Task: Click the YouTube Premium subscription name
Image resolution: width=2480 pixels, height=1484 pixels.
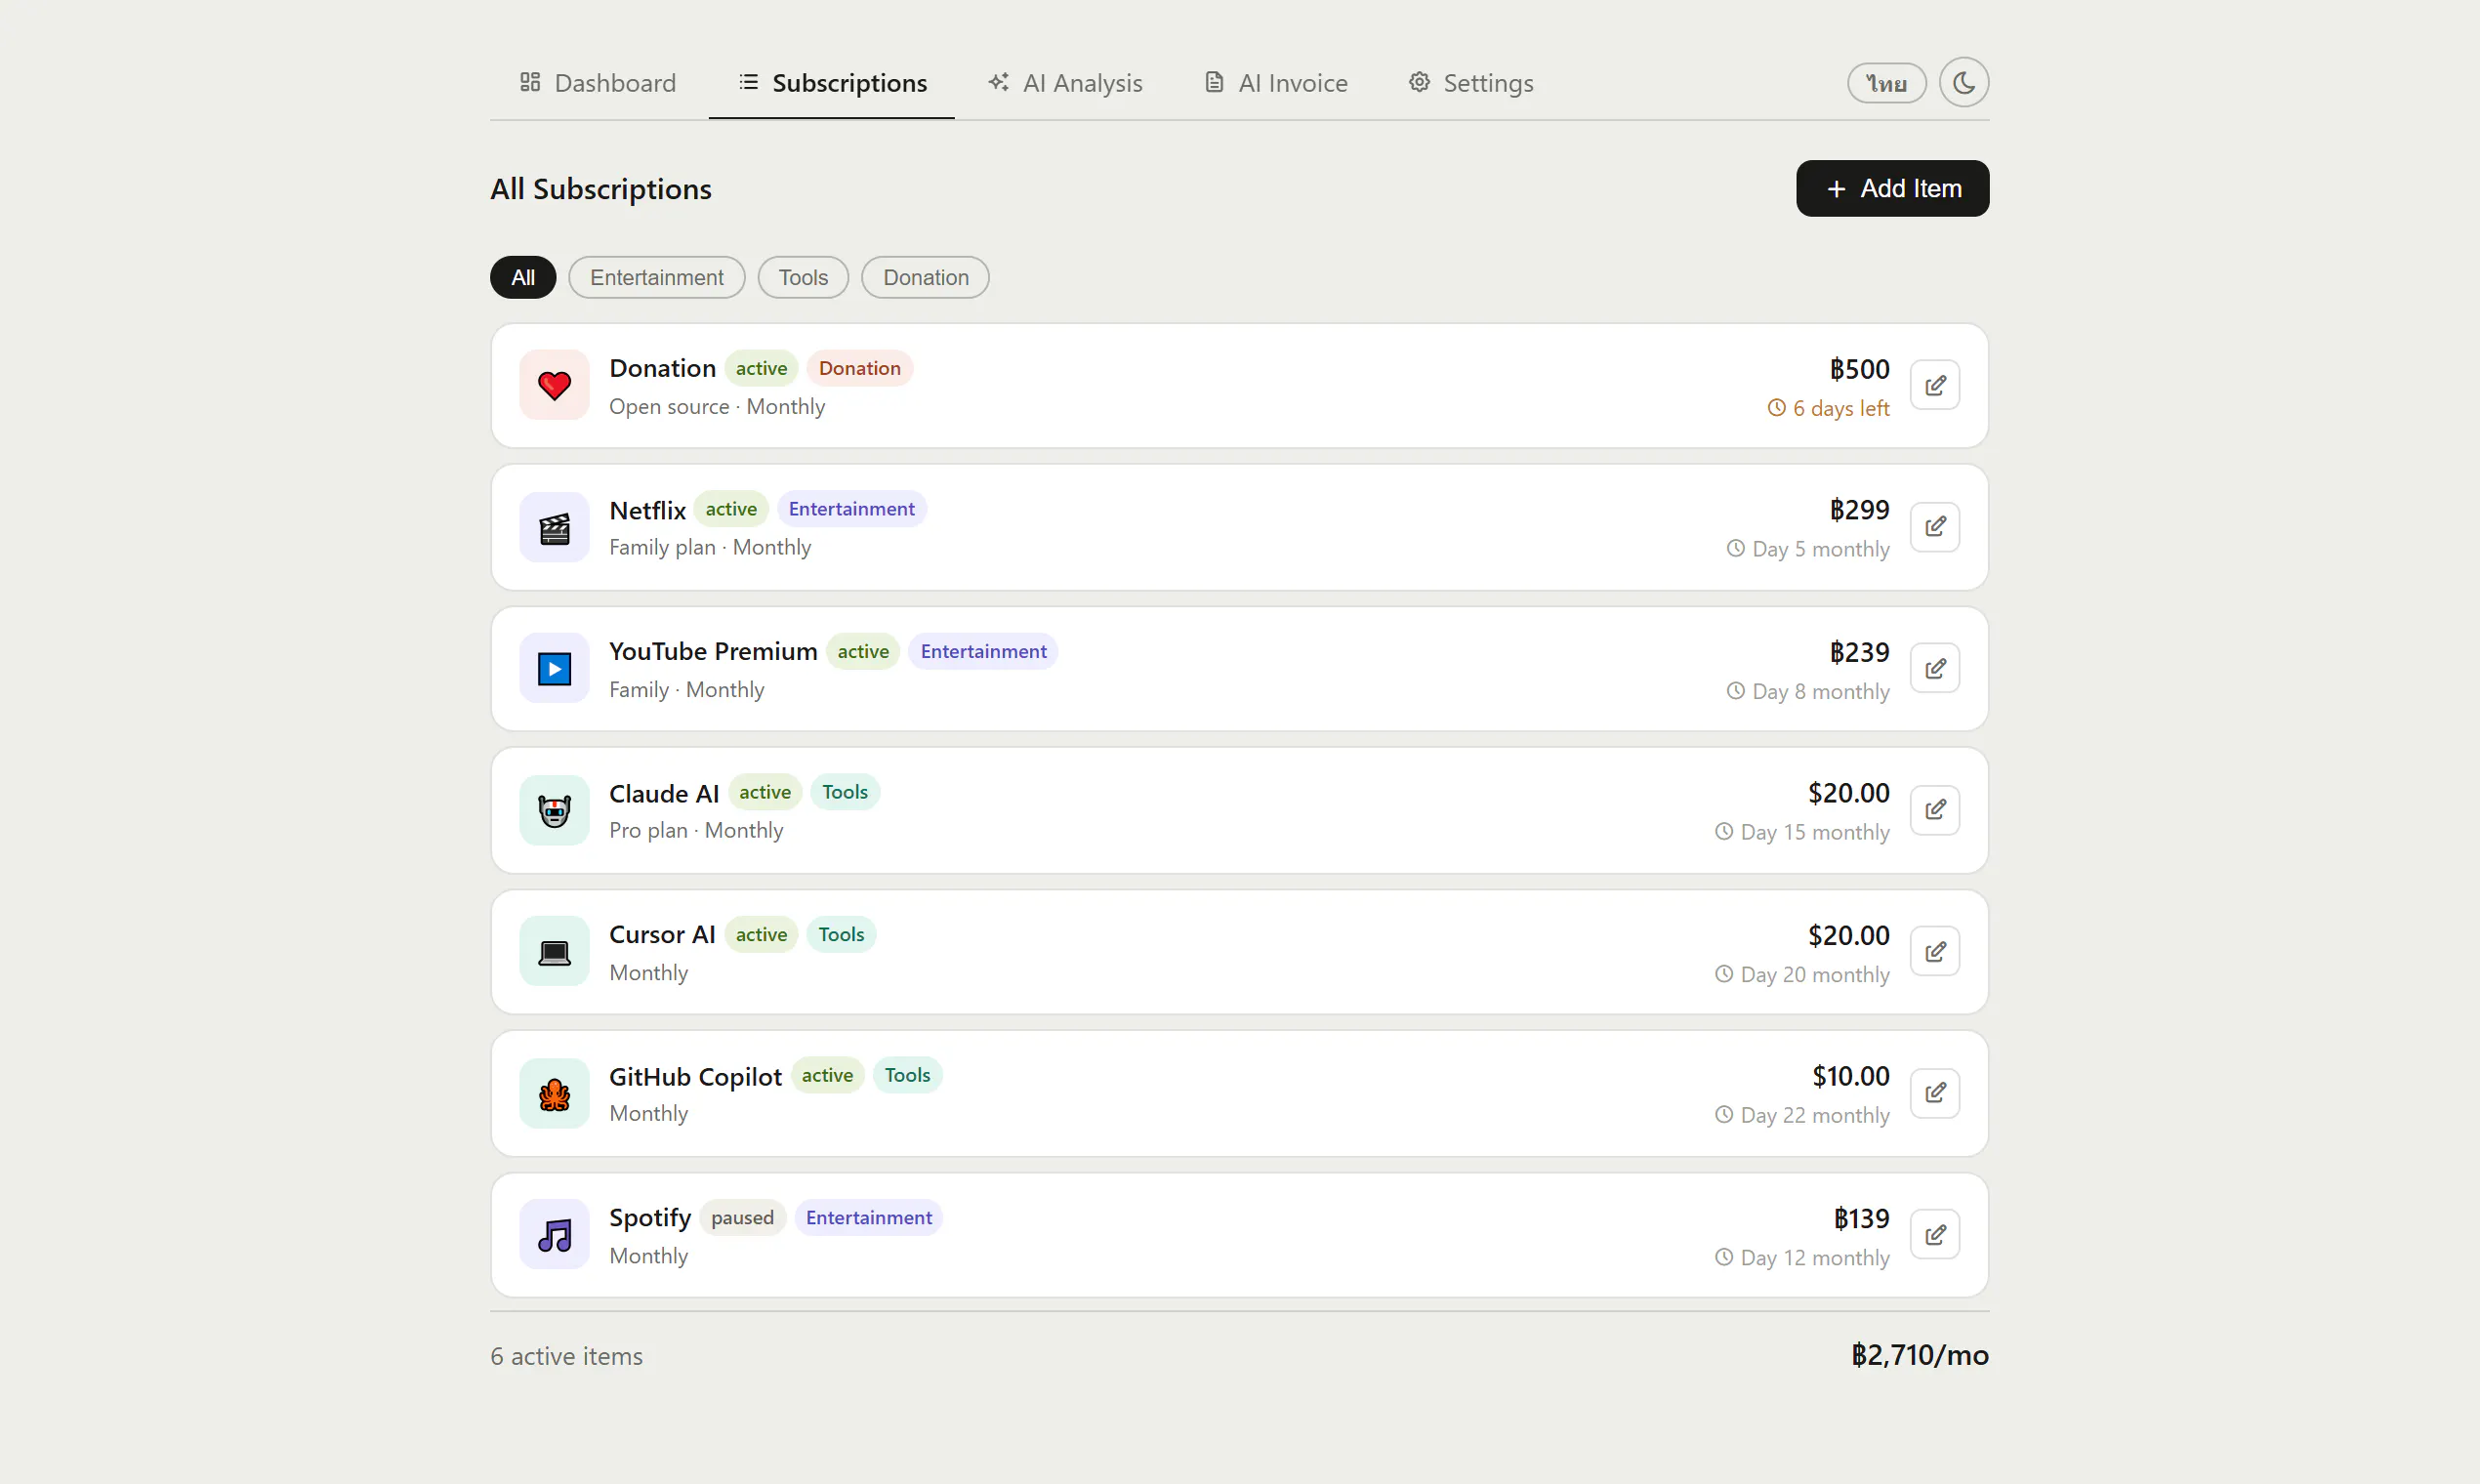Action: tap(713, 652)
